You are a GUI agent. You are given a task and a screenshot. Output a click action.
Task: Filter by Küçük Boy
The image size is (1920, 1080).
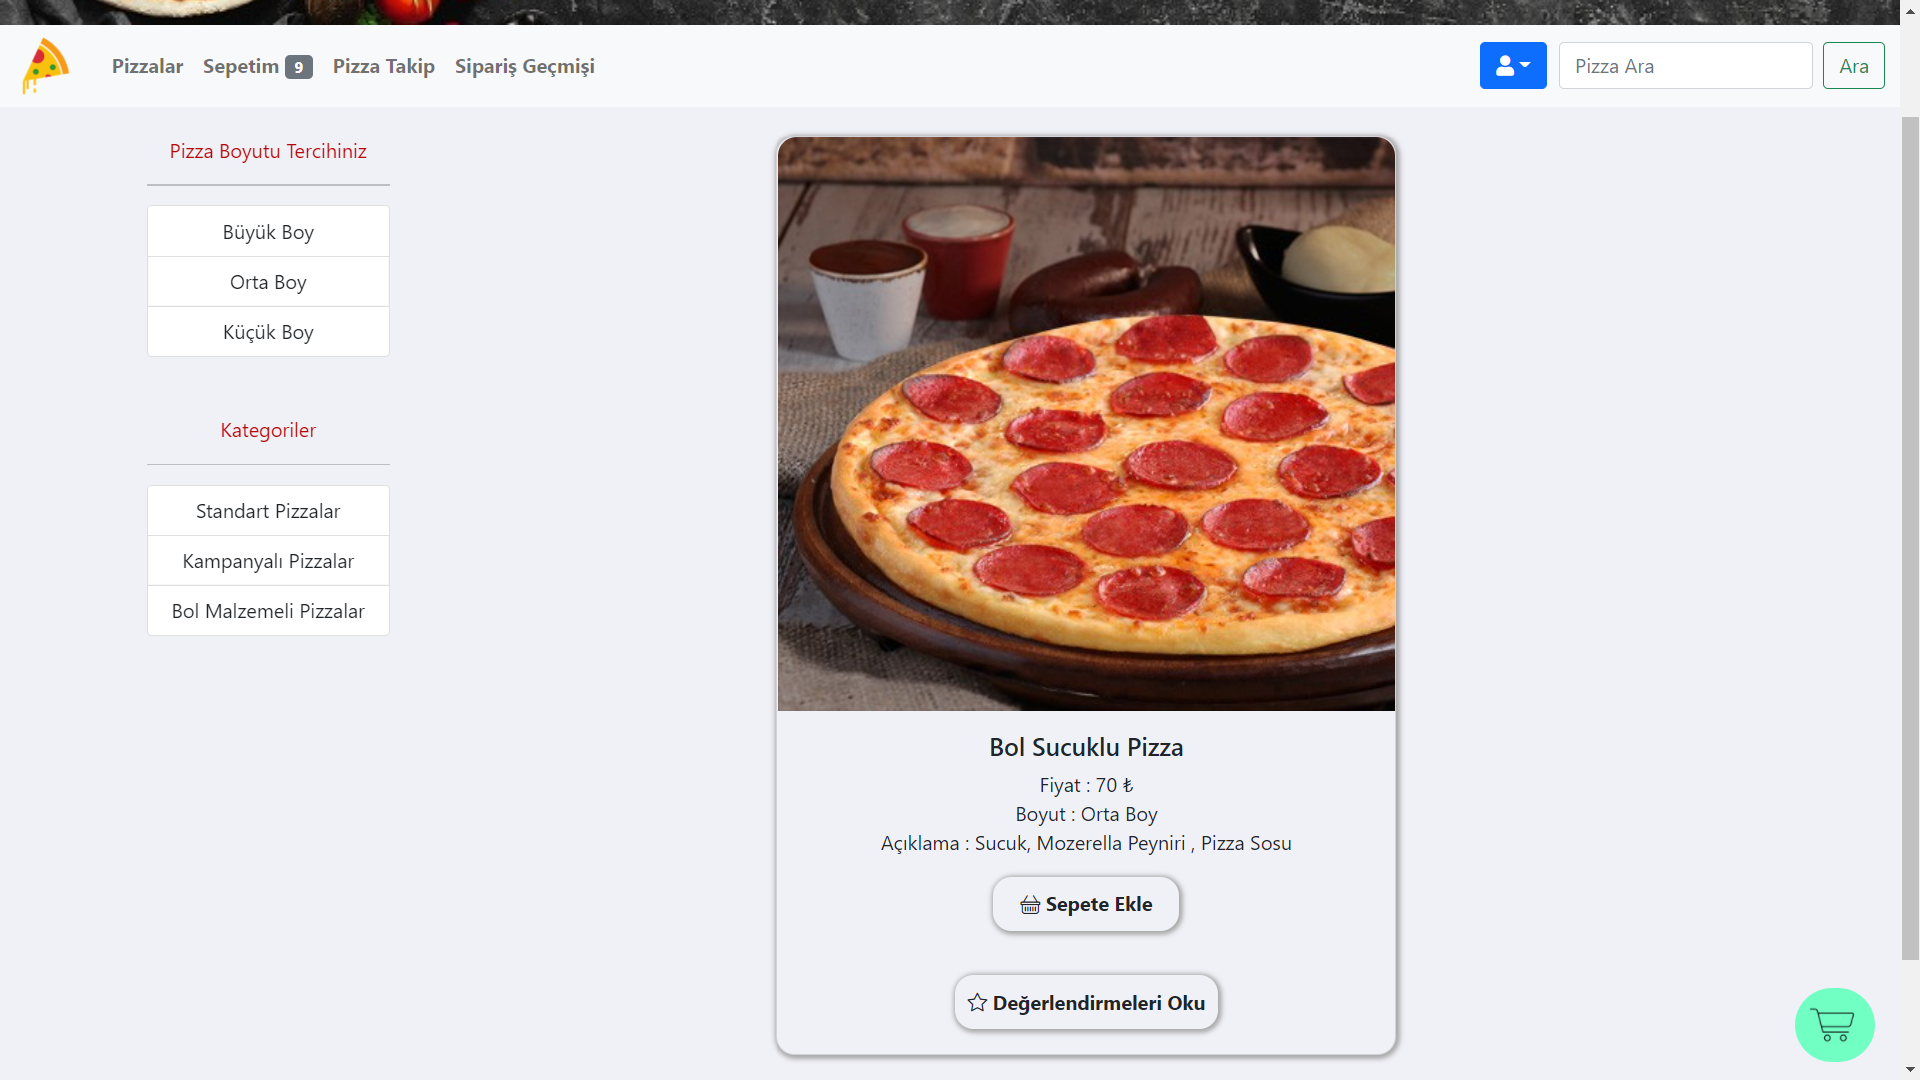point(268,332)
